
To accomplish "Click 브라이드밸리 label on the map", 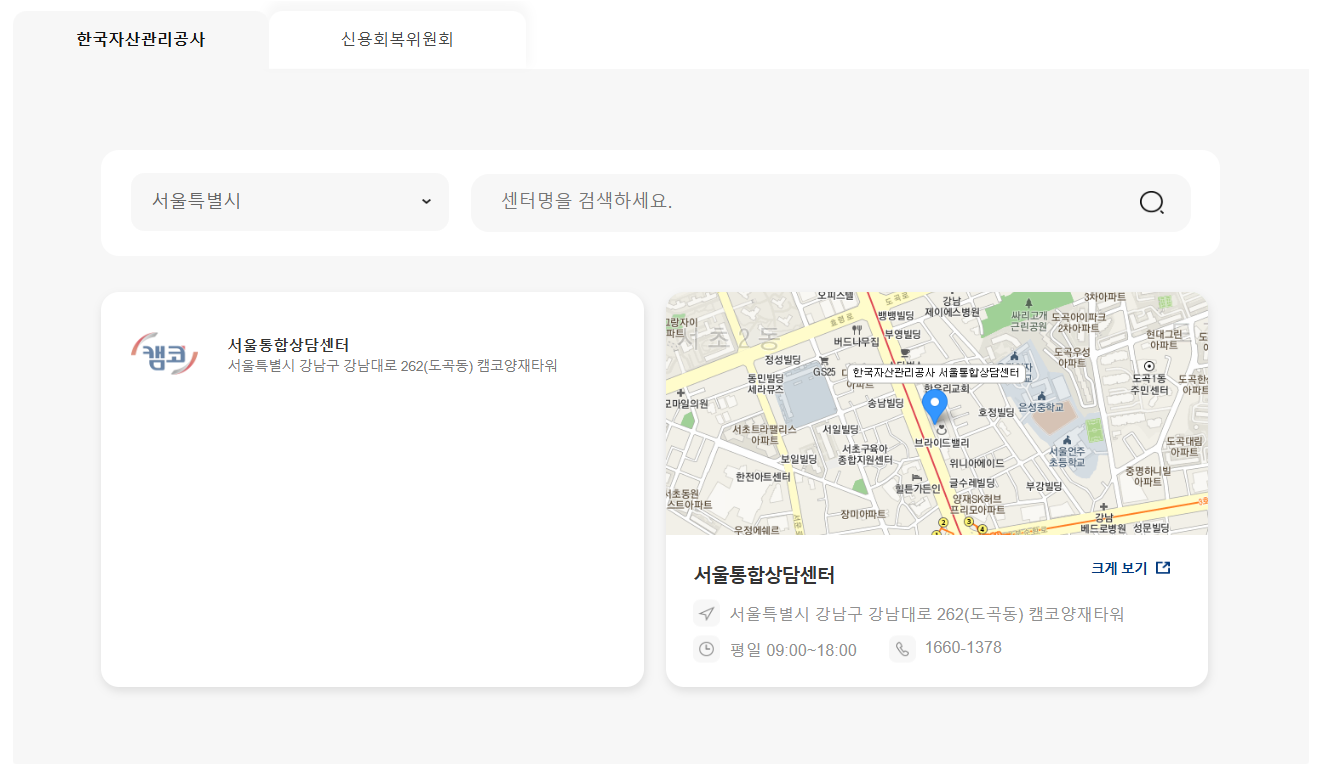I will pyautogui.click(x=941, y=442).
